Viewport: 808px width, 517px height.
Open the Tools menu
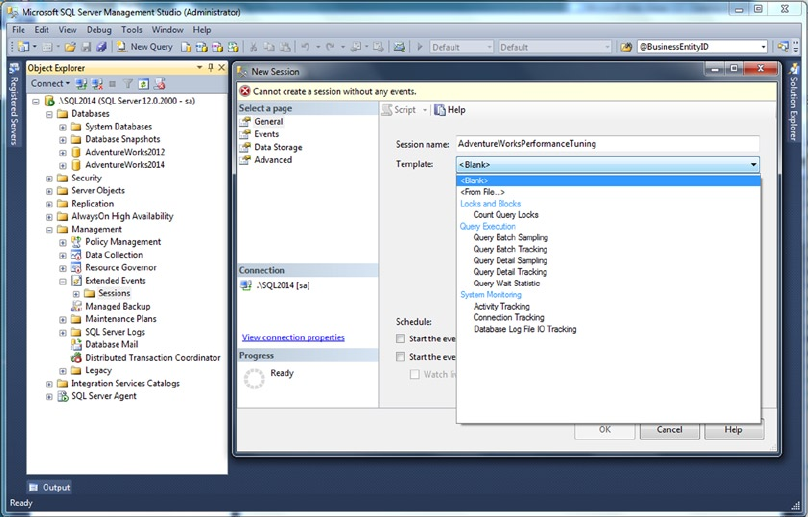[x=132, y=30]
